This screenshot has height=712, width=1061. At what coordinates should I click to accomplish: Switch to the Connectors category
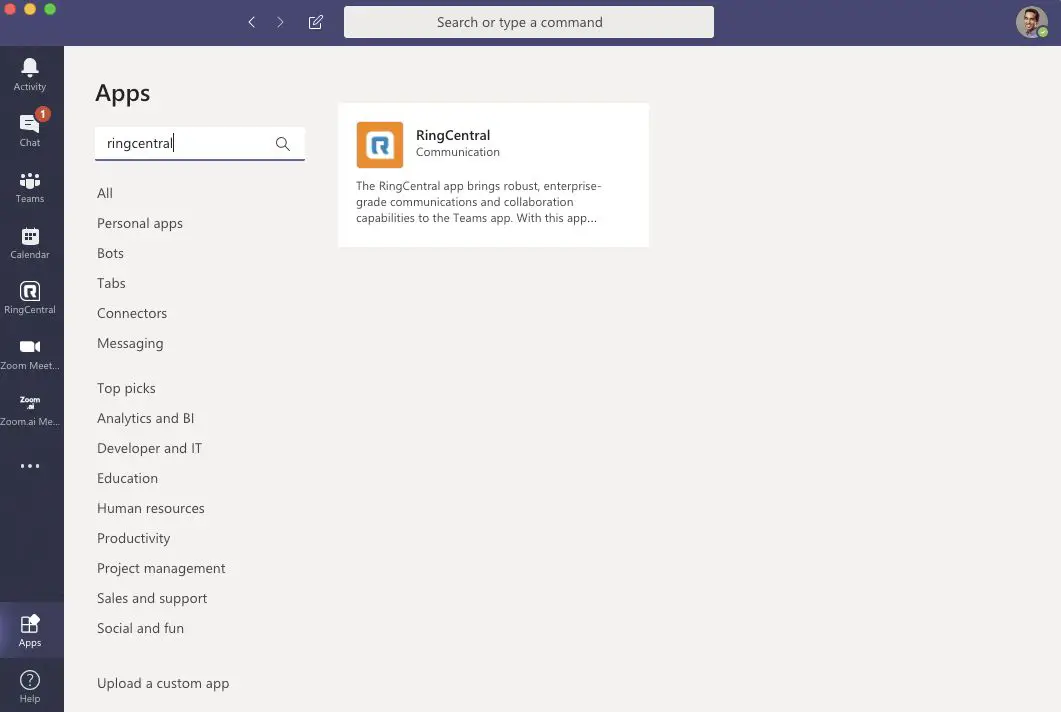(132, 313)
